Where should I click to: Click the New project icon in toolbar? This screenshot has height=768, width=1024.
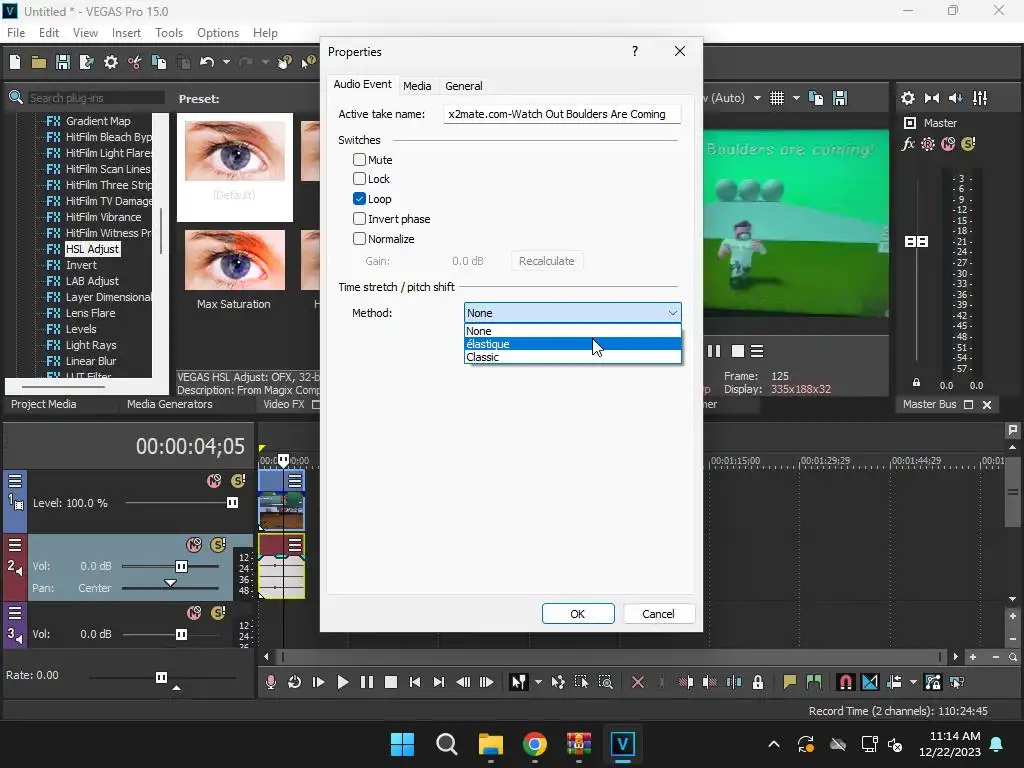coord(15,62)
